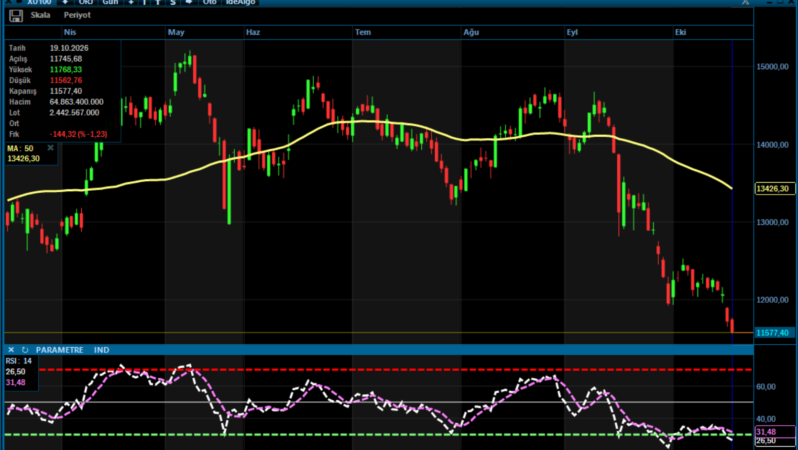Click the T button in top toolbar
This screenshot has height=450, width=798.
click(x=158, y=2)
